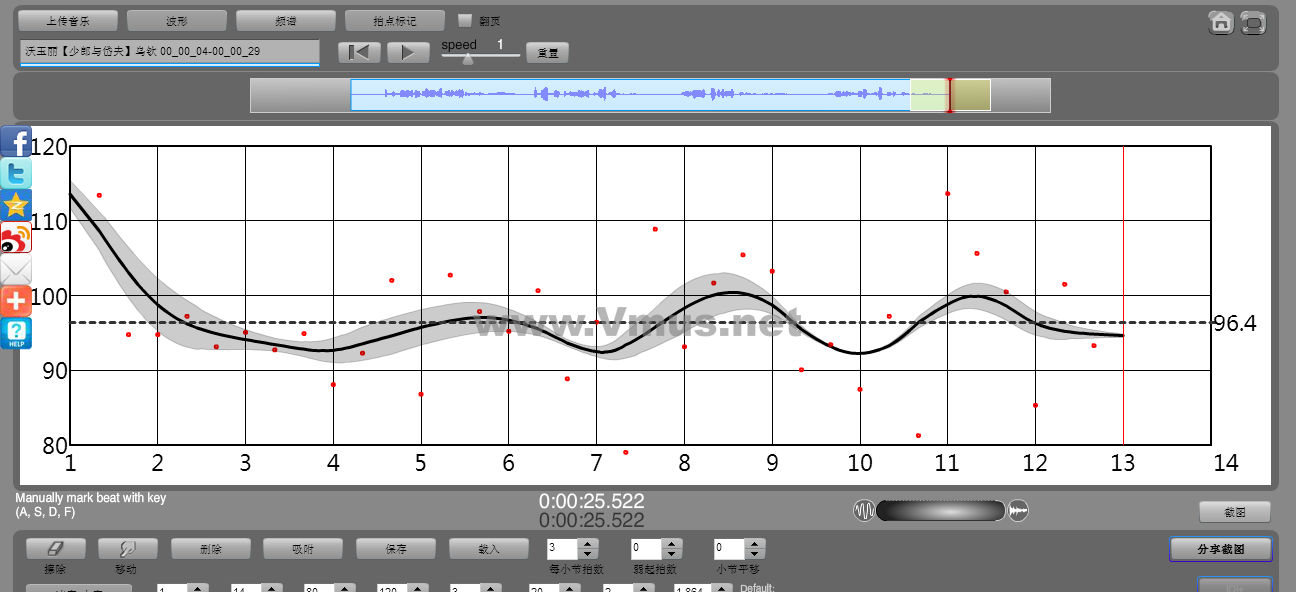Click the 小节平移 bar offset field
This screenshot has height=592, width=1296.
click(x=731, y=549)
